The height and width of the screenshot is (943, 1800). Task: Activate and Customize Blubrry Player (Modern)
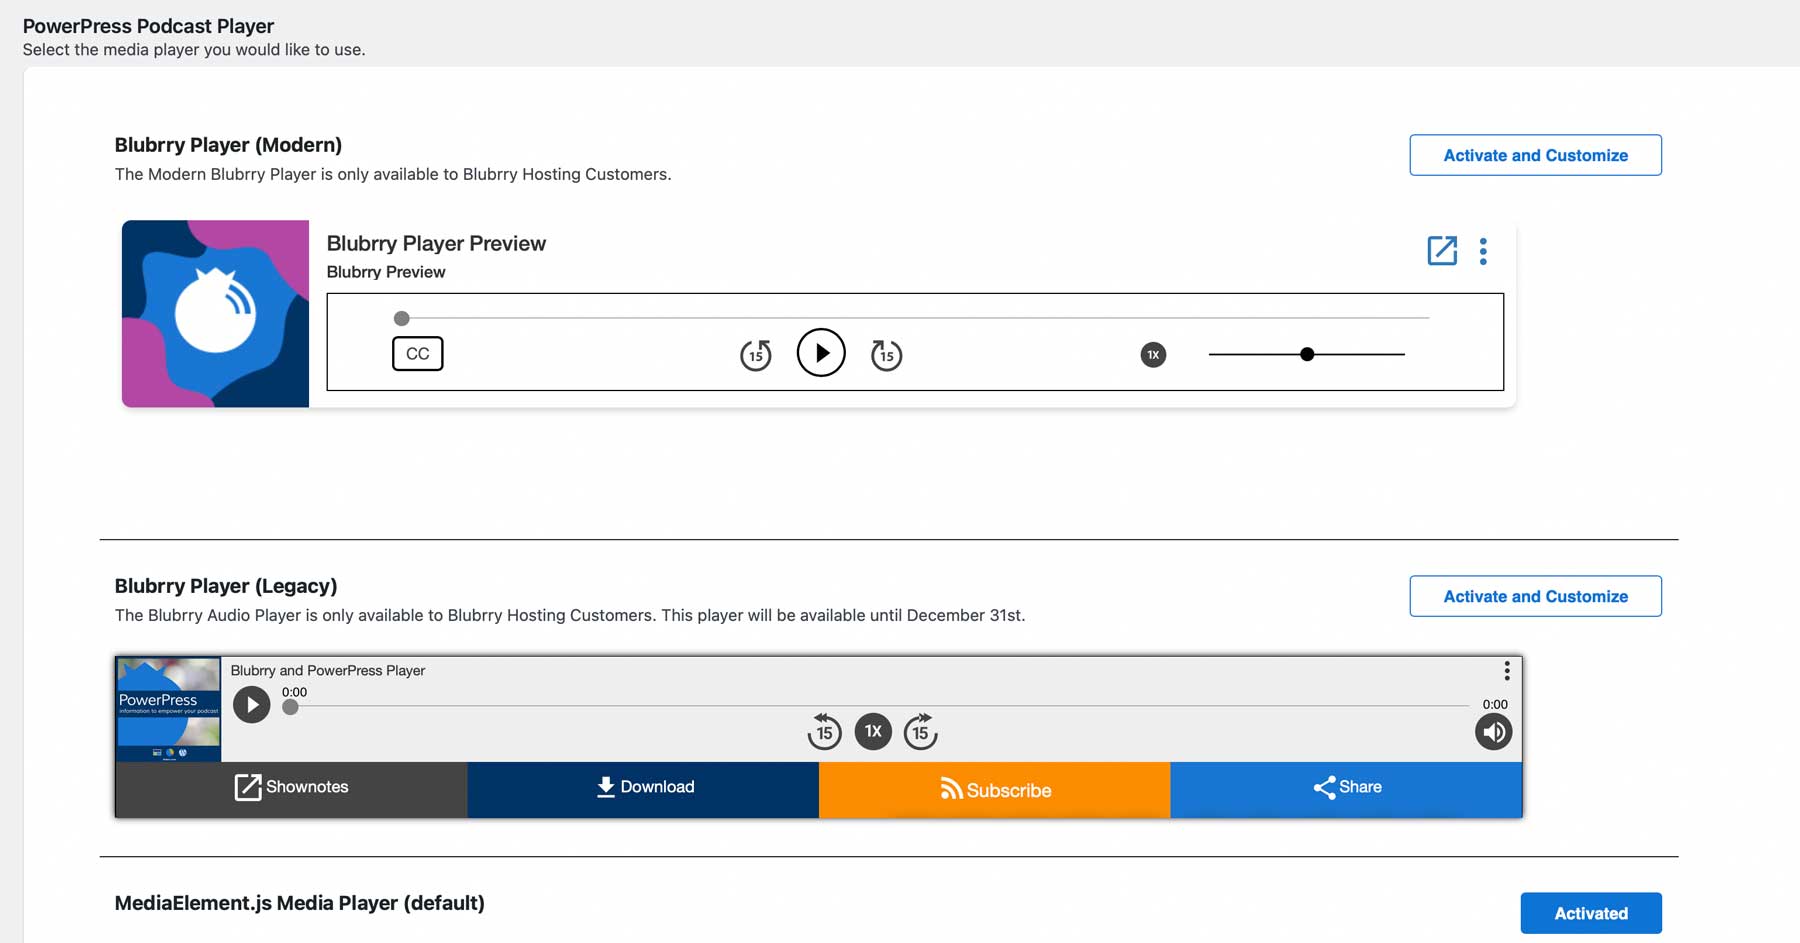pos(1535,155)
